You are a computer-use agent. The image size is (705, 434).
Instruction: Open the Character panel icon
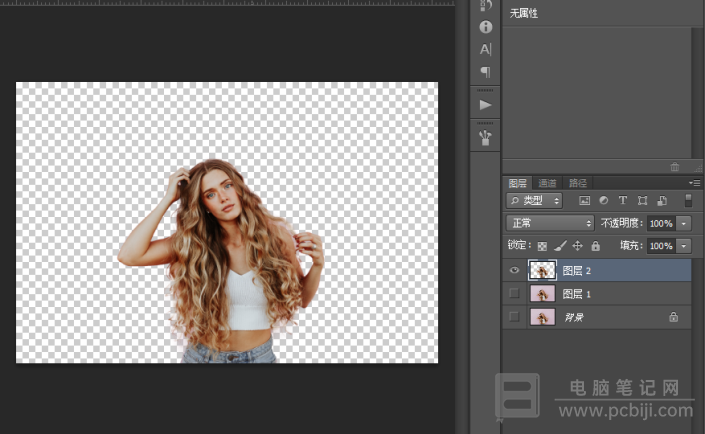486,49
